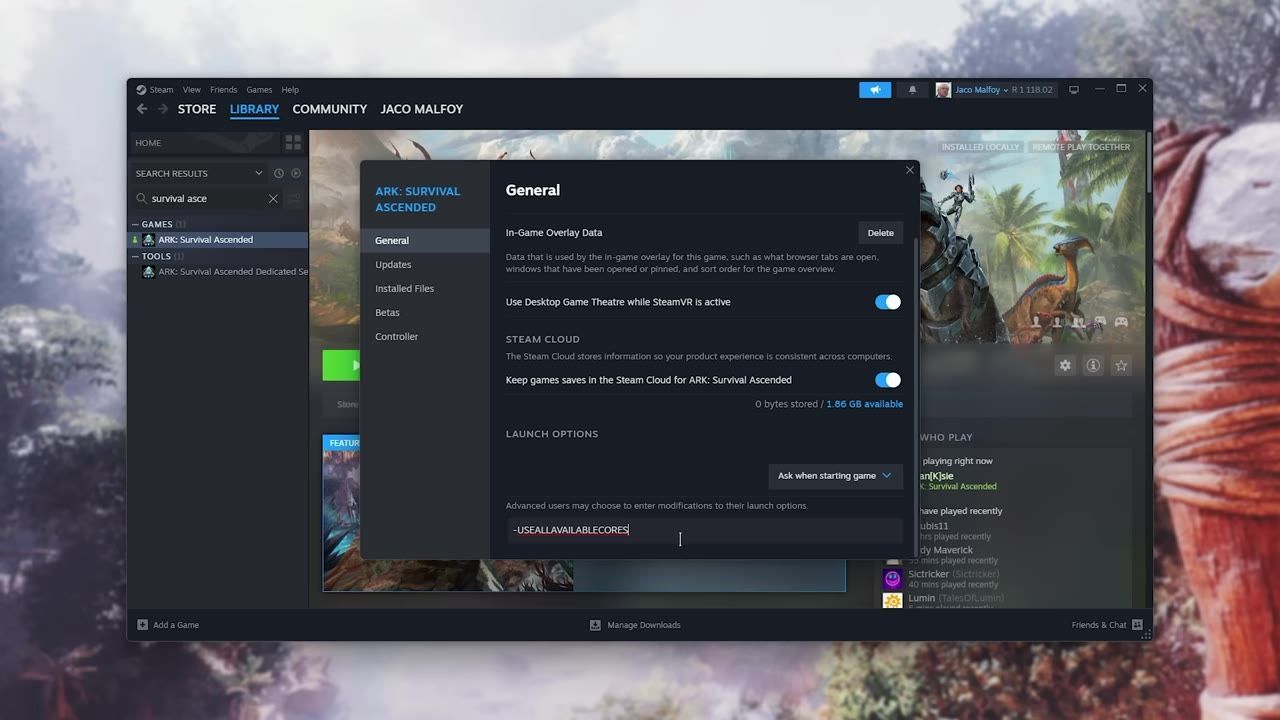
Task: Open game settings gear icon
Action: click(x=1065, y=366)
